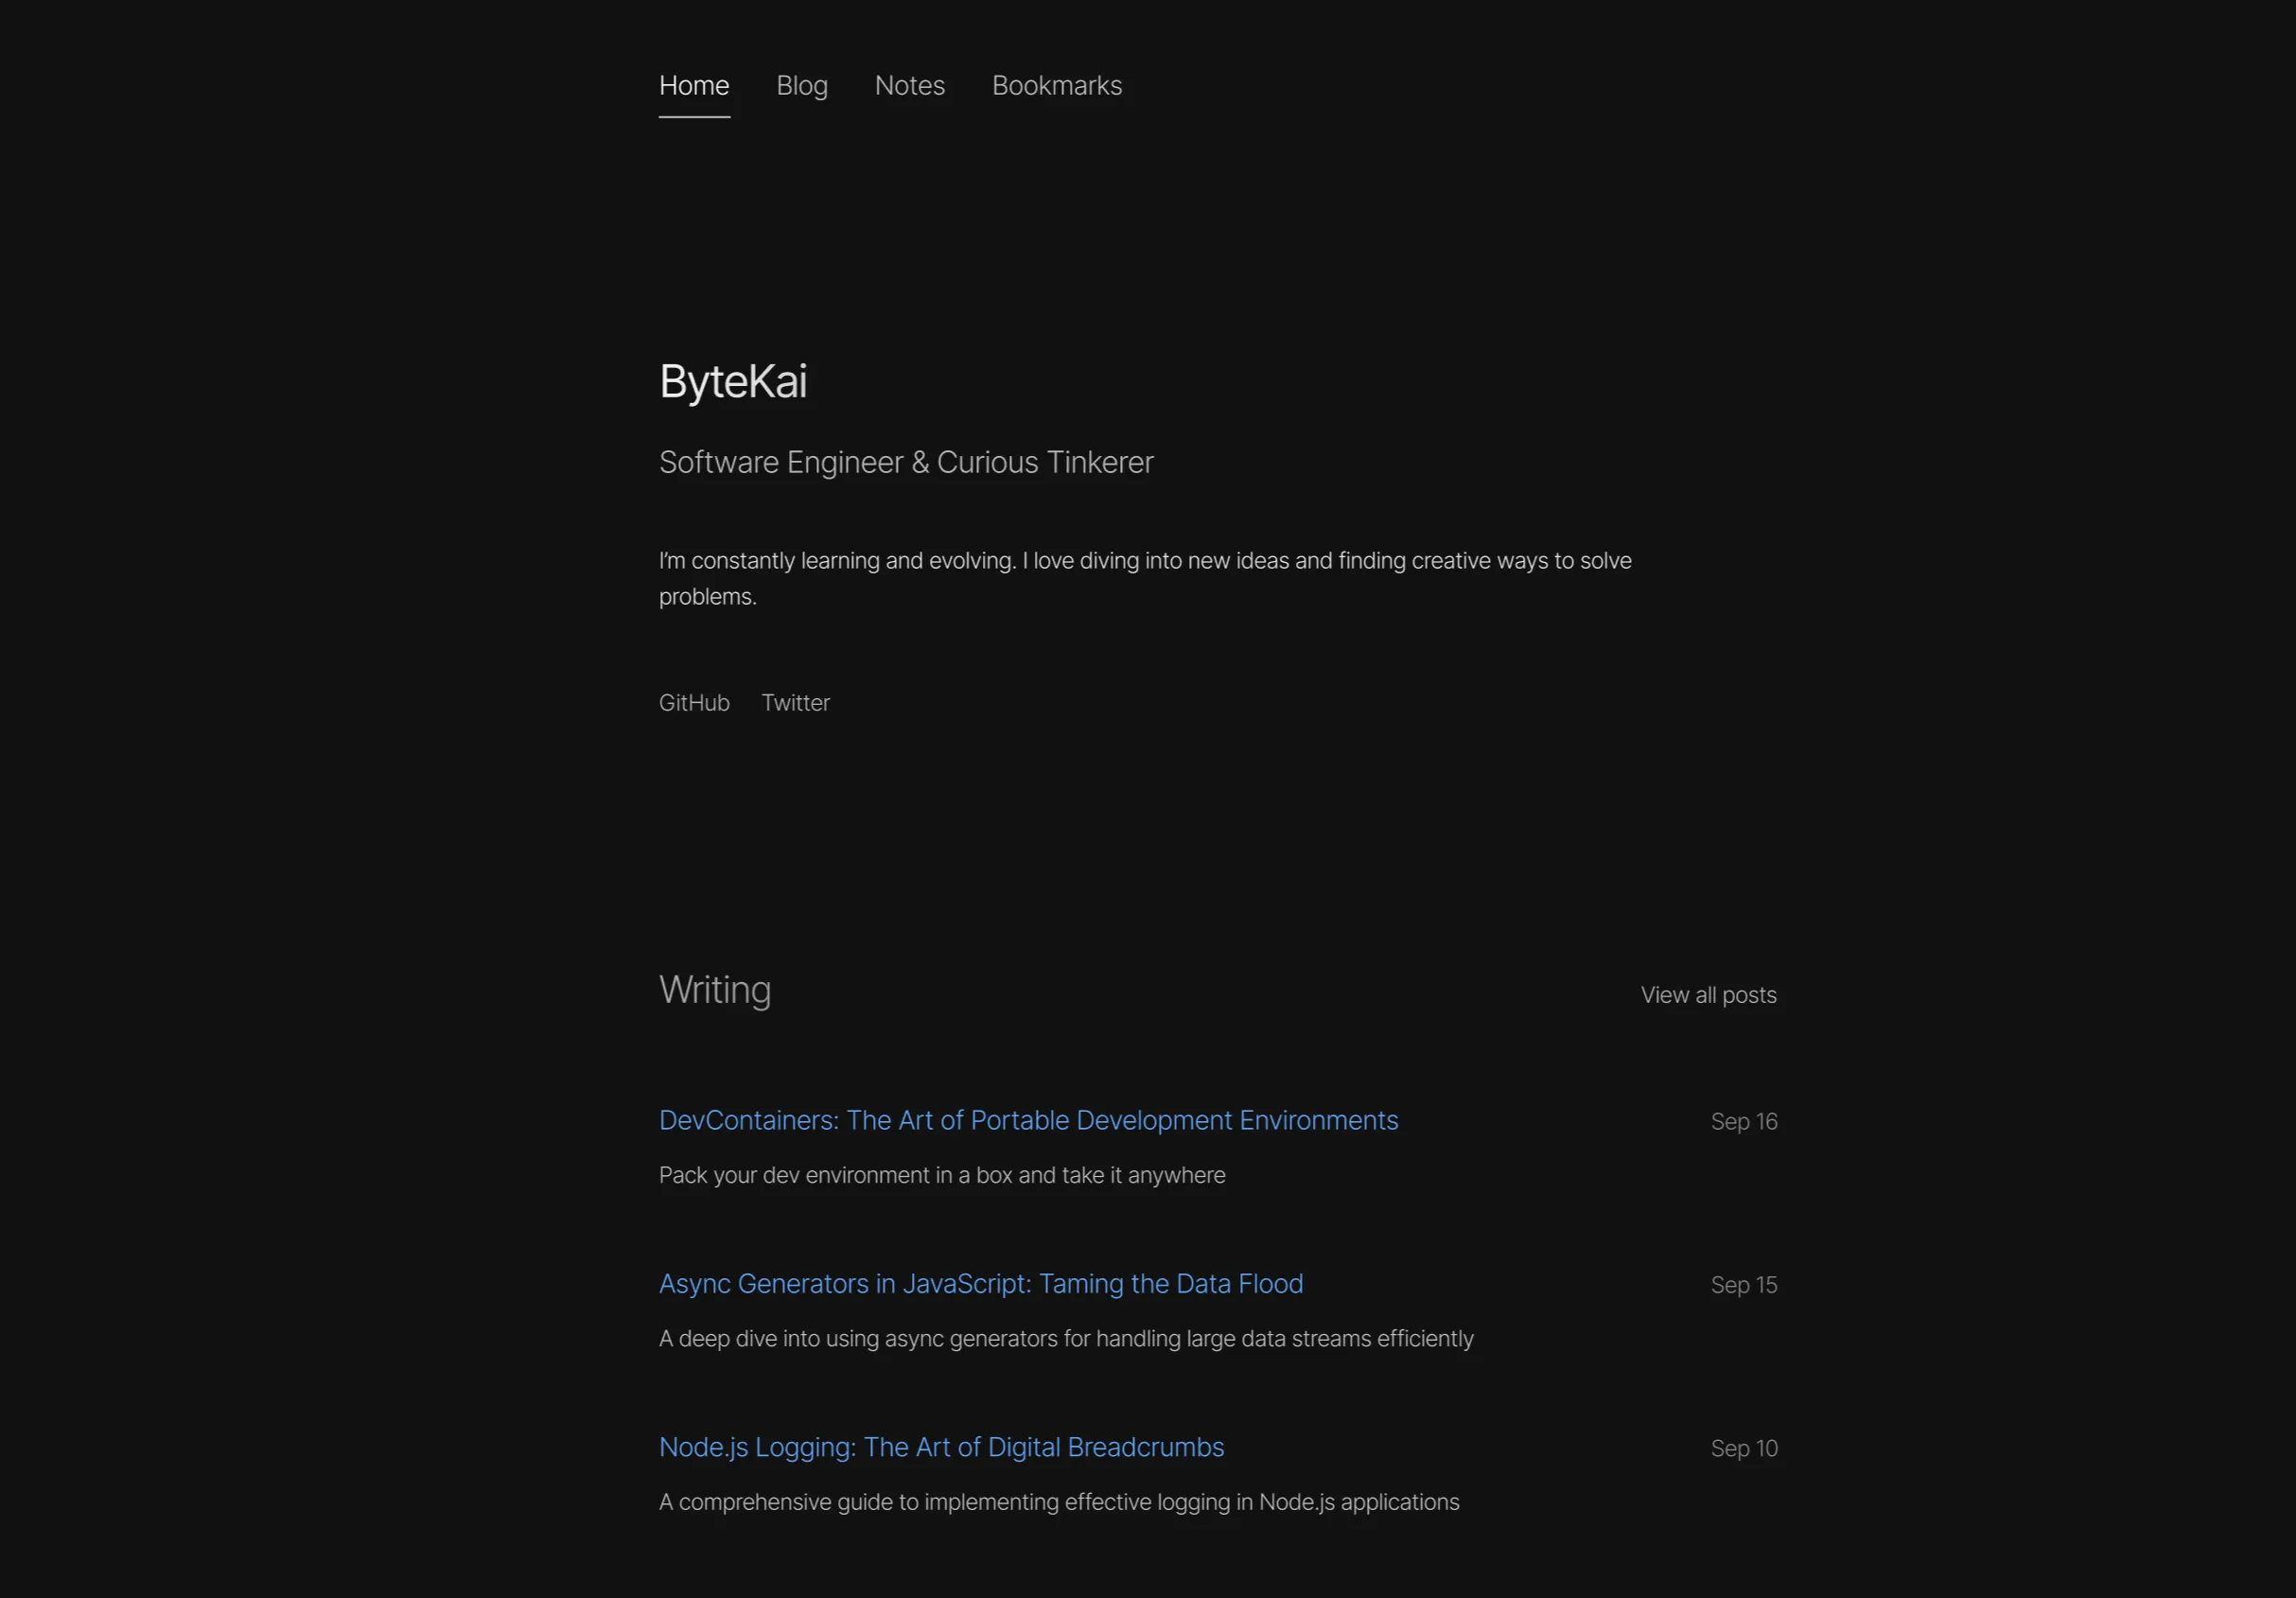Click the Async Generators post summary text
This screenshot has height=1598, width=2296.
click(x=1065, y=1339)
